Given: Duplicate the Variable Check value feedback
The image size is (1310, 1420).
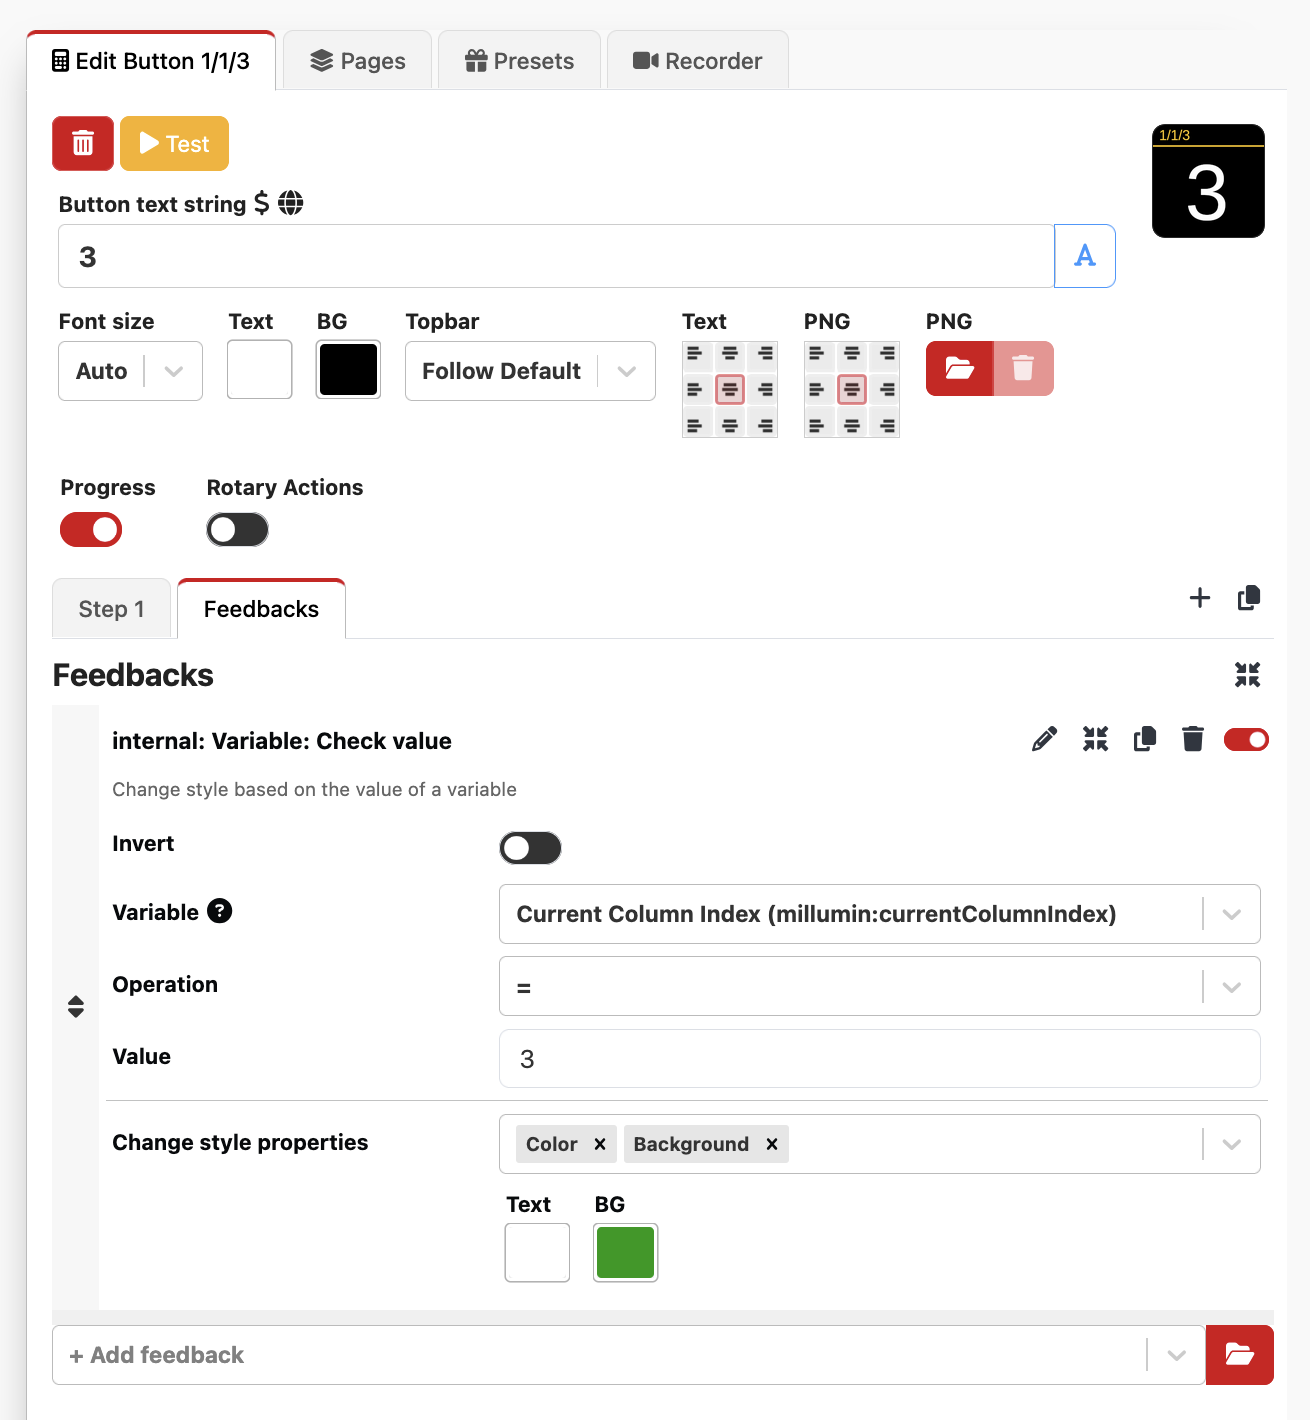Looking at the screenshot, I should 1144,739.
